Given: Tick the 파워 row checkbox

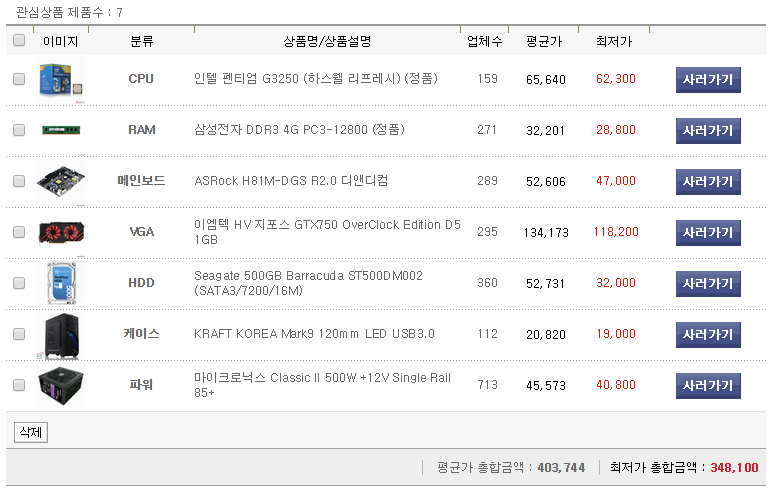Looking at the screenshot, I should click(19, 385).
